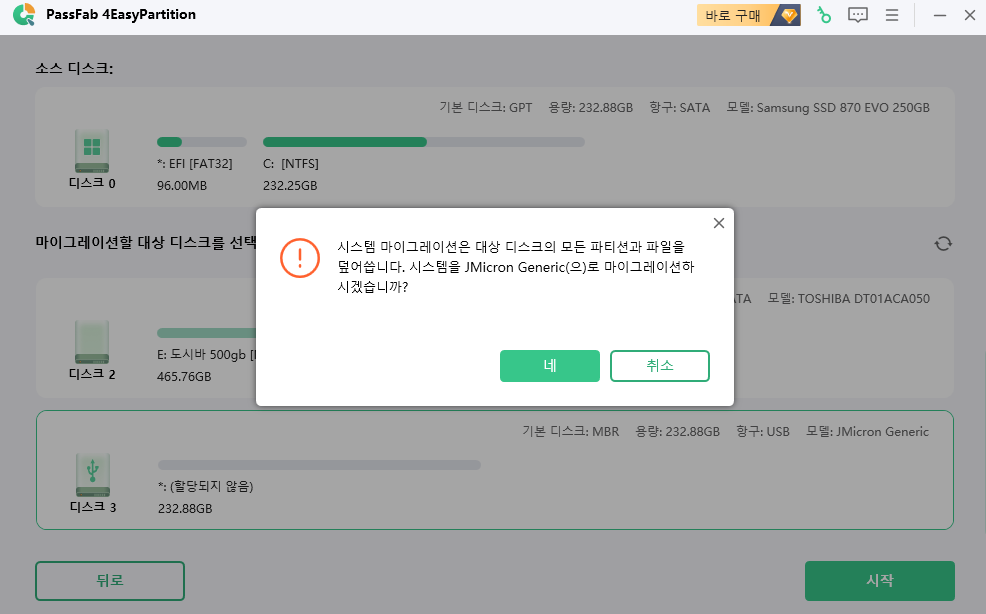Click the '모델: TOSHIBA DT01ACA050' text
The height and width of the screenshot is (614, 986).
848,299
